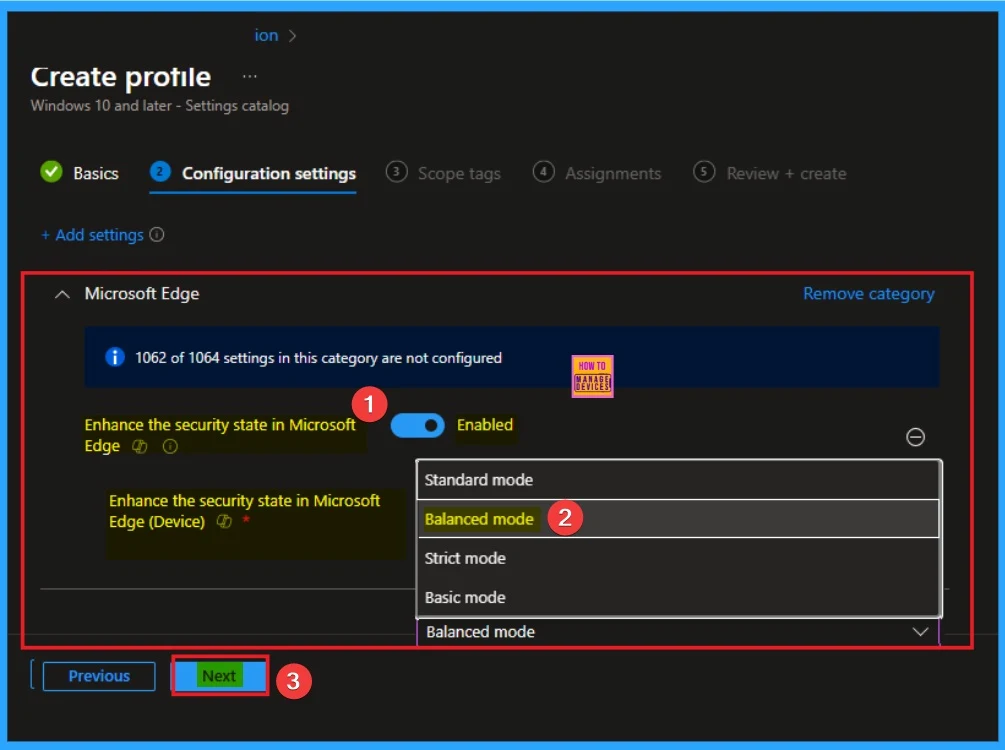Click the Copilot icon beside the Edge (Device) setting

tap(224, 521)
